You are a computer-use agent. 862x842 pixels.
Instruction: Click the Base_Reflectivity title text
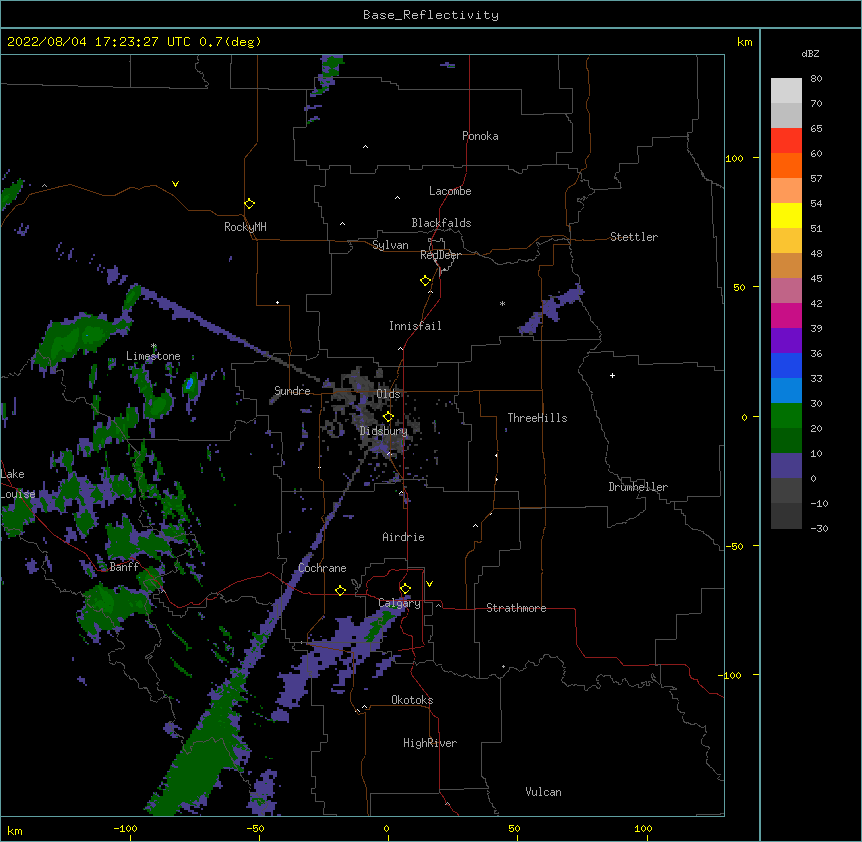click(431, 15)
